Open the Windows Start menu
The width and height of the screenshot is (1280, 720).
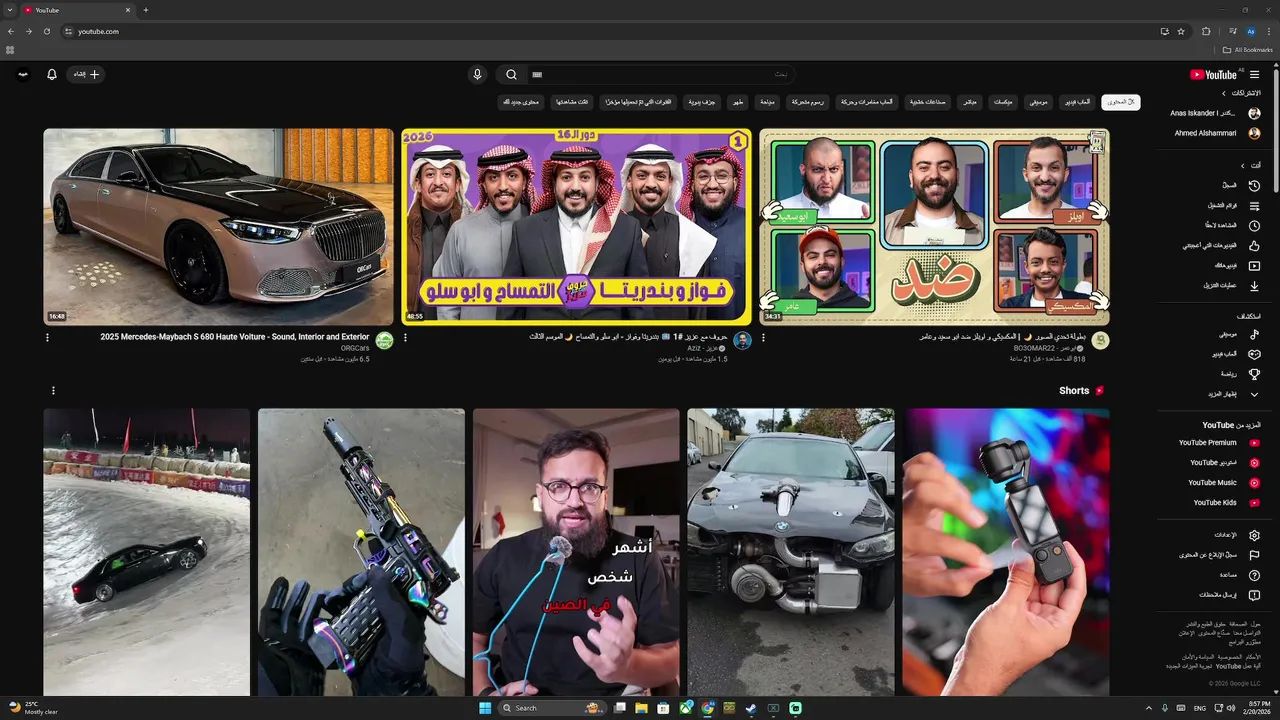(x=485, y=708)
